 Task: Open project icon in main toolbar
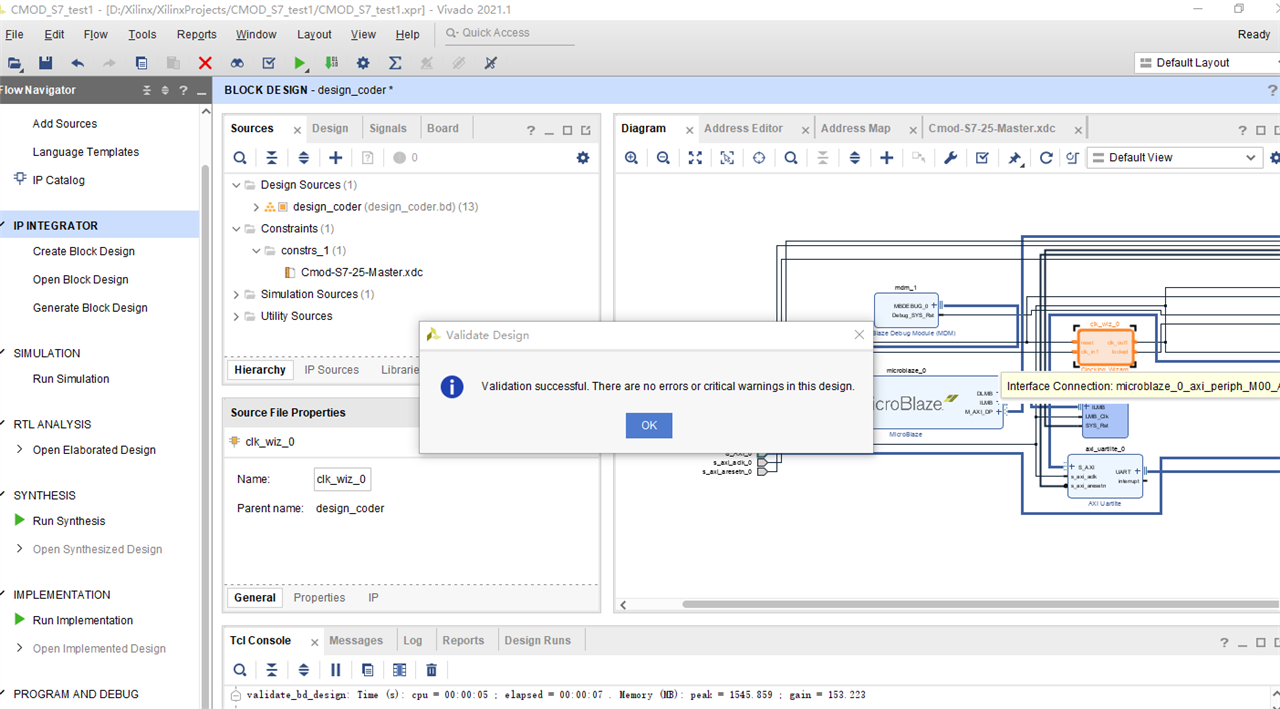tap(15, 62)
